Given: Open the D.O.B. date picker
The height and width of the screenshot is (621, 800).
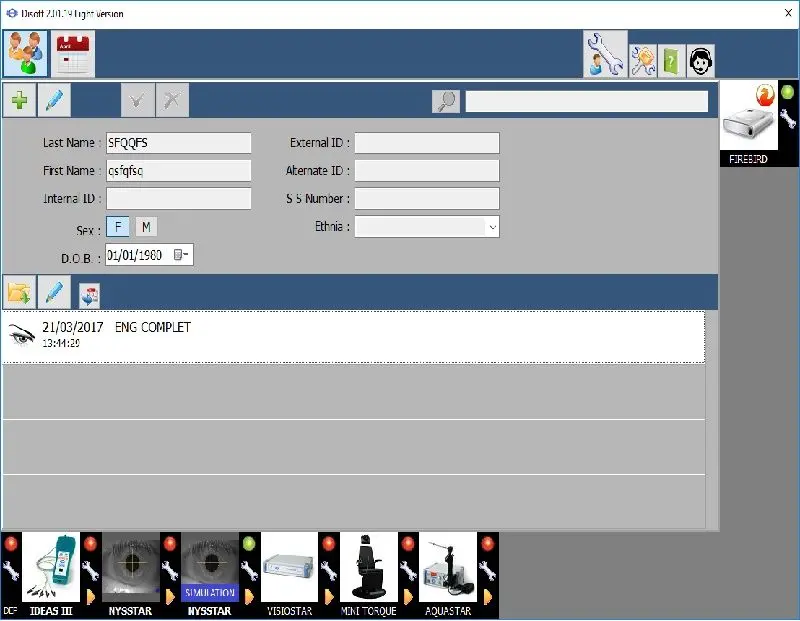Looking at the screenshot, I should point(180,255).
